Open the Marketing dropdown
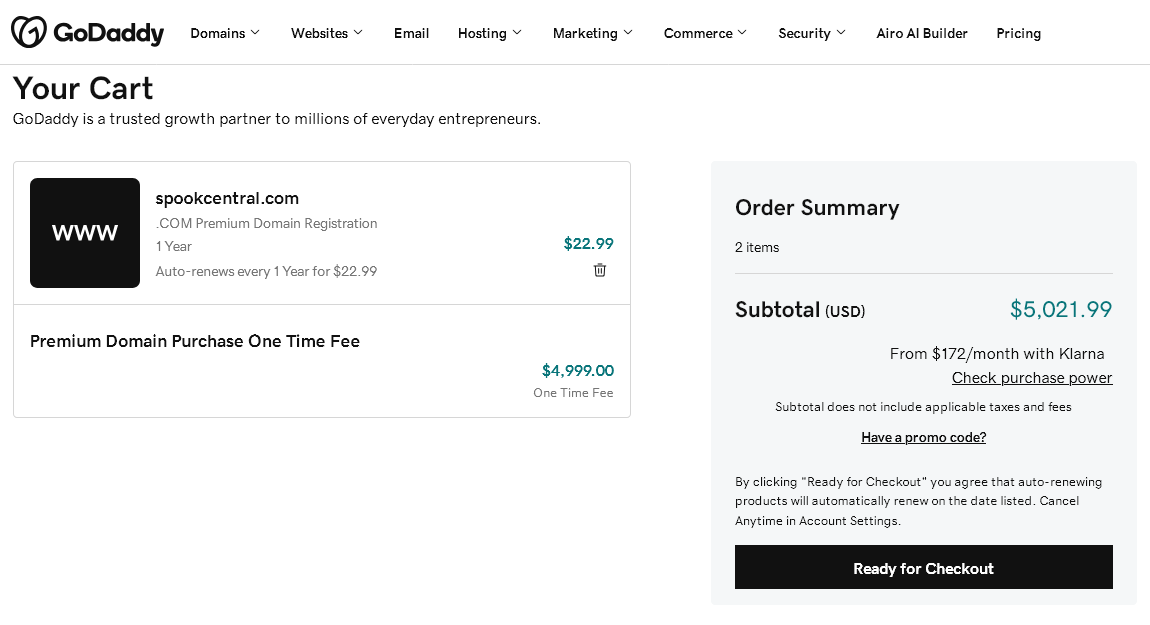The image size is (1150, 625). (x=593, y=33)
